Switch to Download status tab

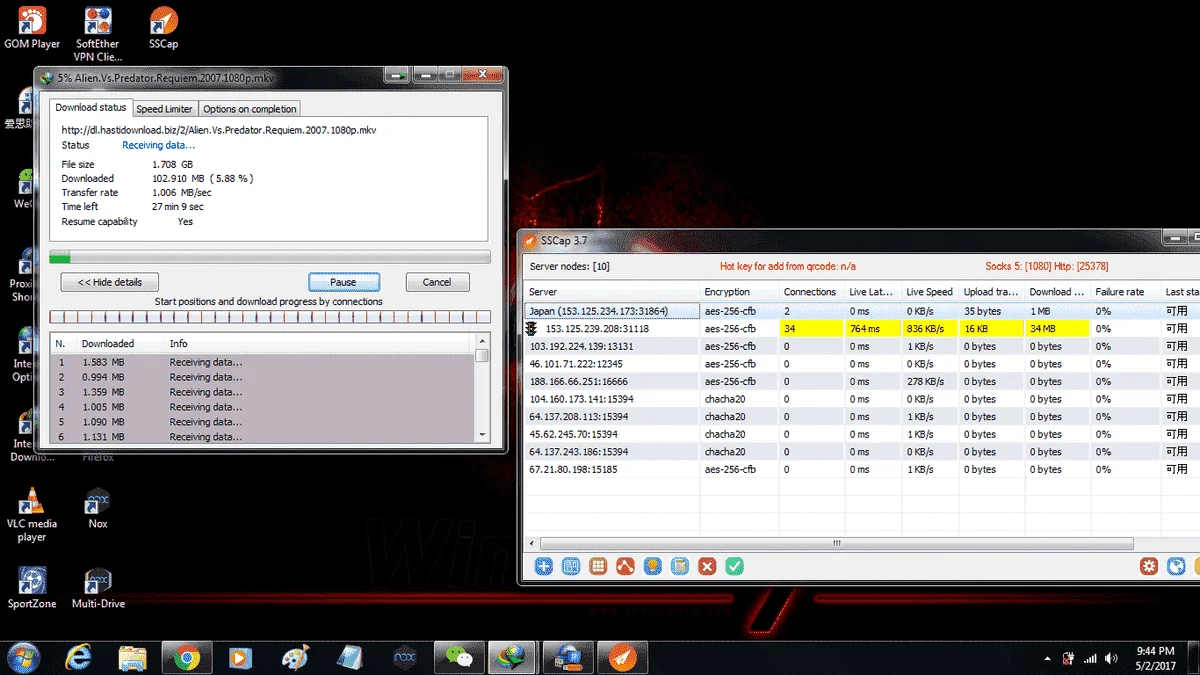point(91,108)
